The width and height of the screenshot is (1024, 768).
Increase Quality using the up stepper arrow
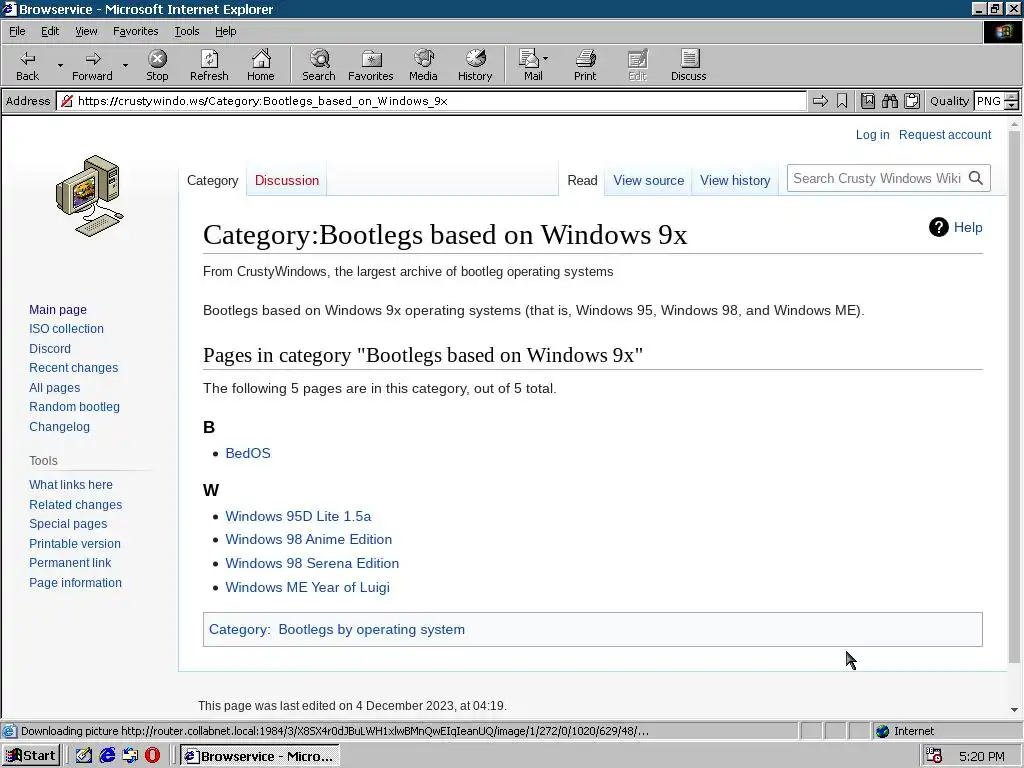click(x=1012, y=97)
